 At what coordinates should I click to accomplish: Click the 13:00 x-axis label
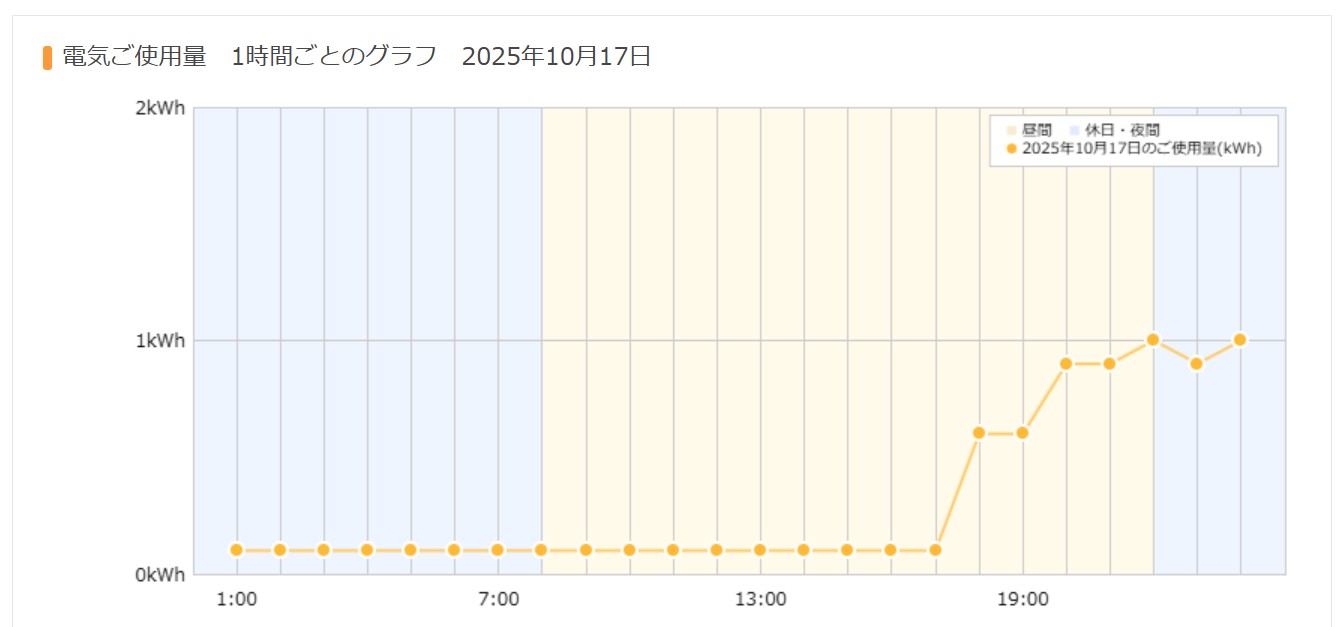[760, 600]
